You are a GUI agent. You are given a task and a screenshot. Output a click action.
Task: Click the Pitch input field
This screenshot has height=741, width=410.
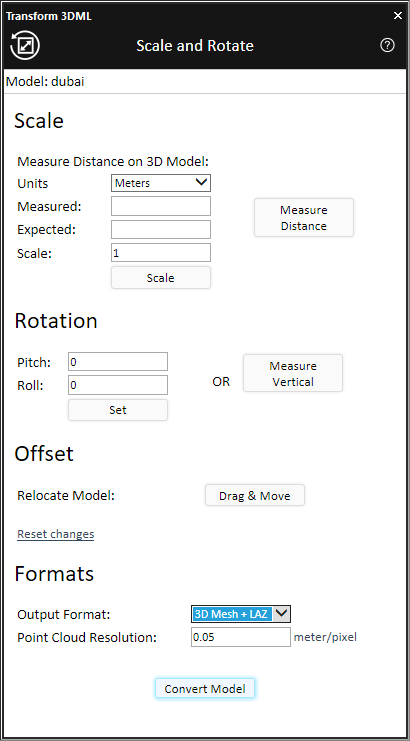point(118,362)
